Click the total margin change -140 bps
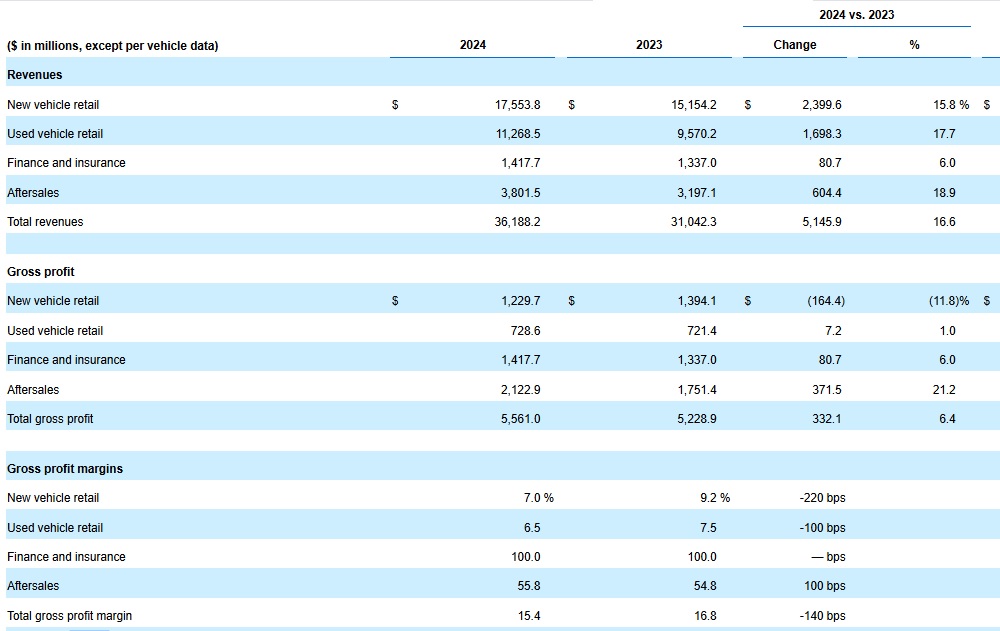Screen dimensions: 1000x631 (822, 616)
